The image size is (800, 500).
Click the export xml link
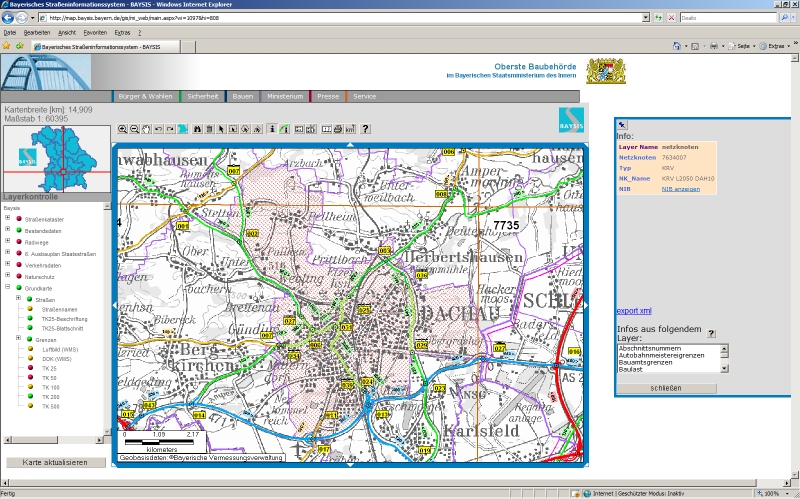(634, 311)
